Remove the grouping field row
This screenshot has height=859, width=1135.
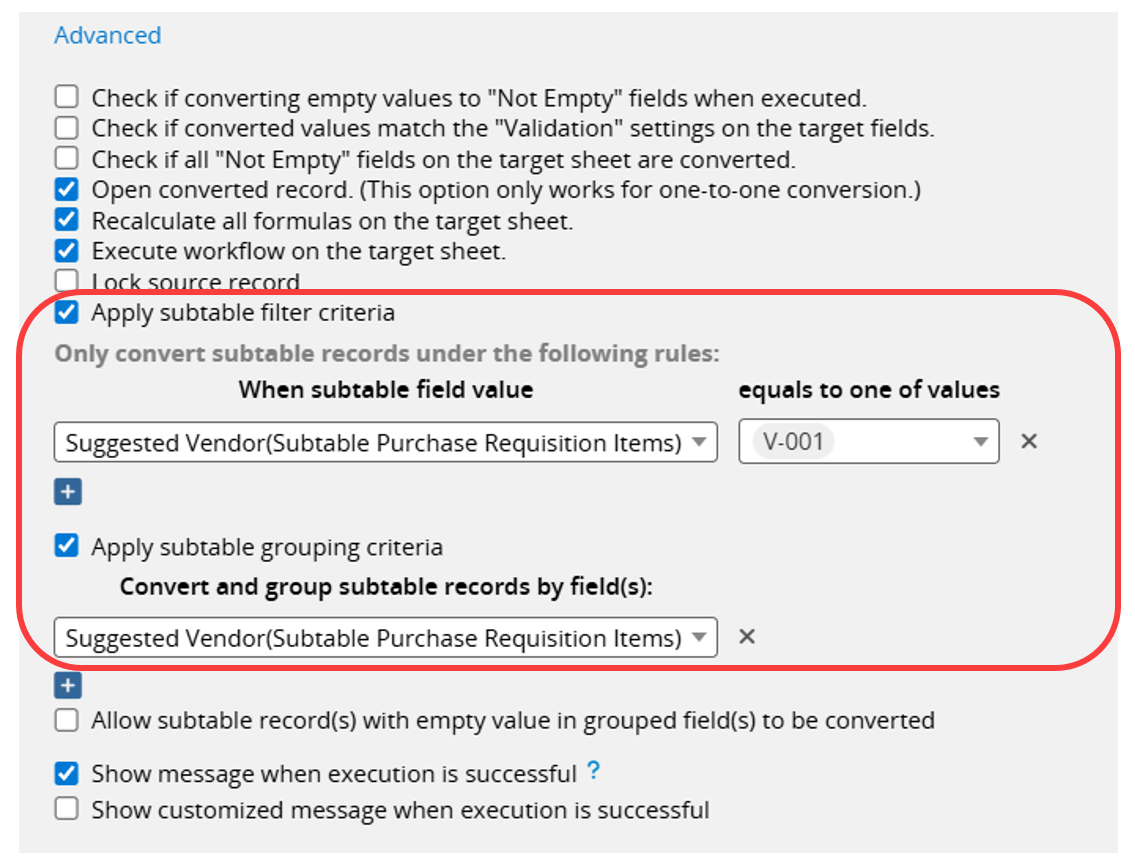point(746,636)
